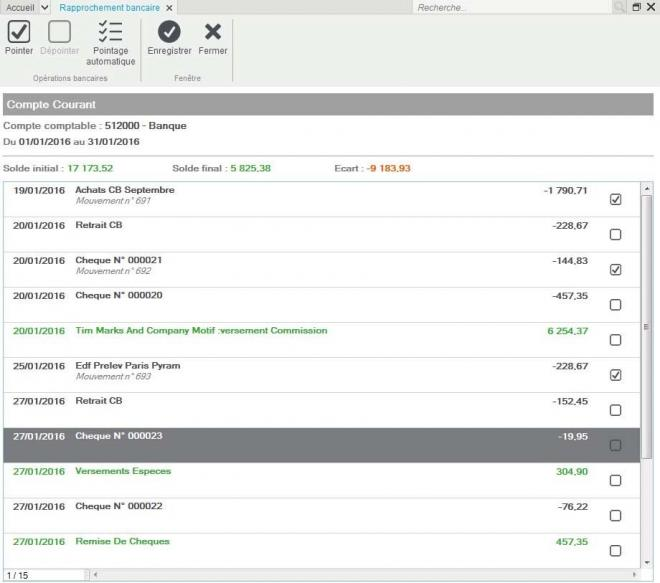Click the horizontal scrollbar left arrow

click(96, 574)
